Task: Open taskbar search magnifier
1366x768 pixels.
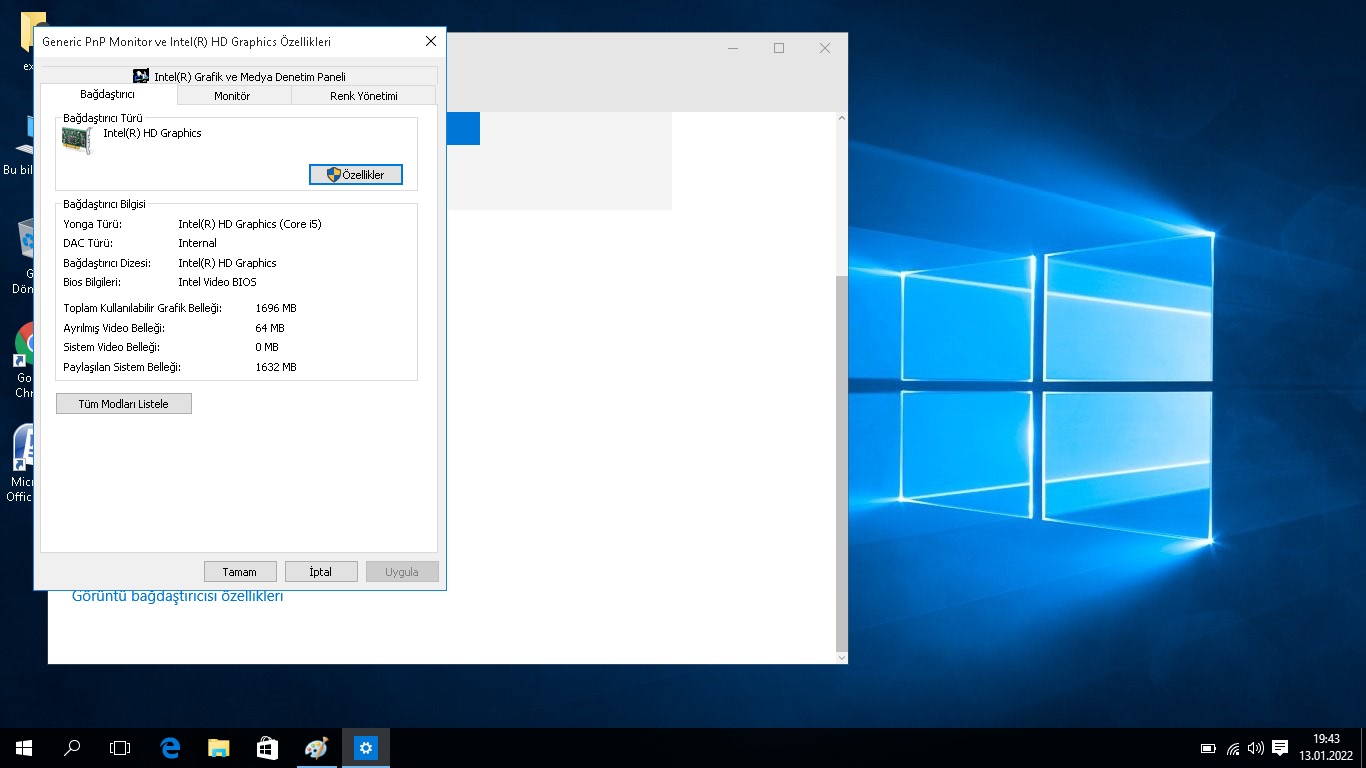Action: tap(72, 748)
